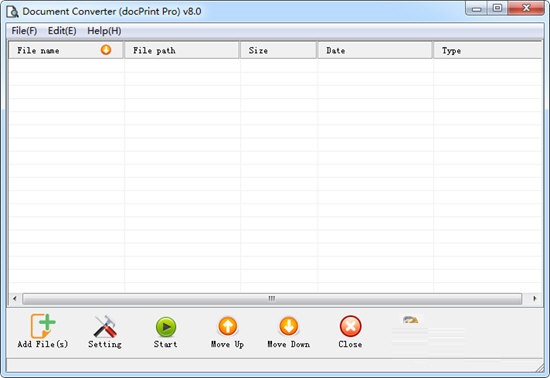Sort by the Type column header

488,50
